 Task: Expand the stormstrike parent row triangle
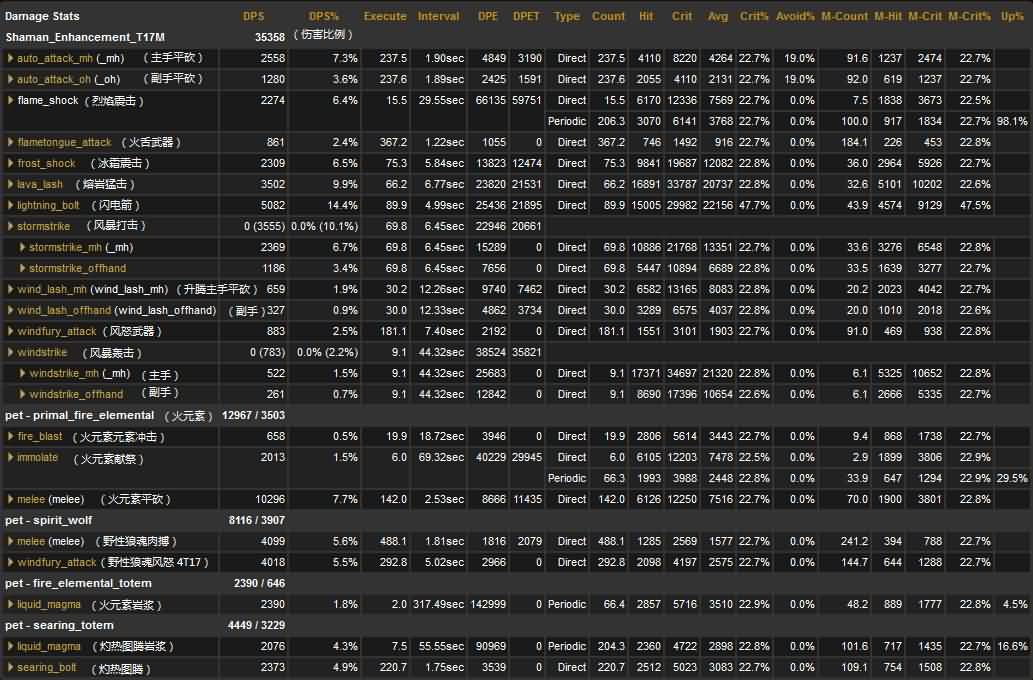point(10,226)
